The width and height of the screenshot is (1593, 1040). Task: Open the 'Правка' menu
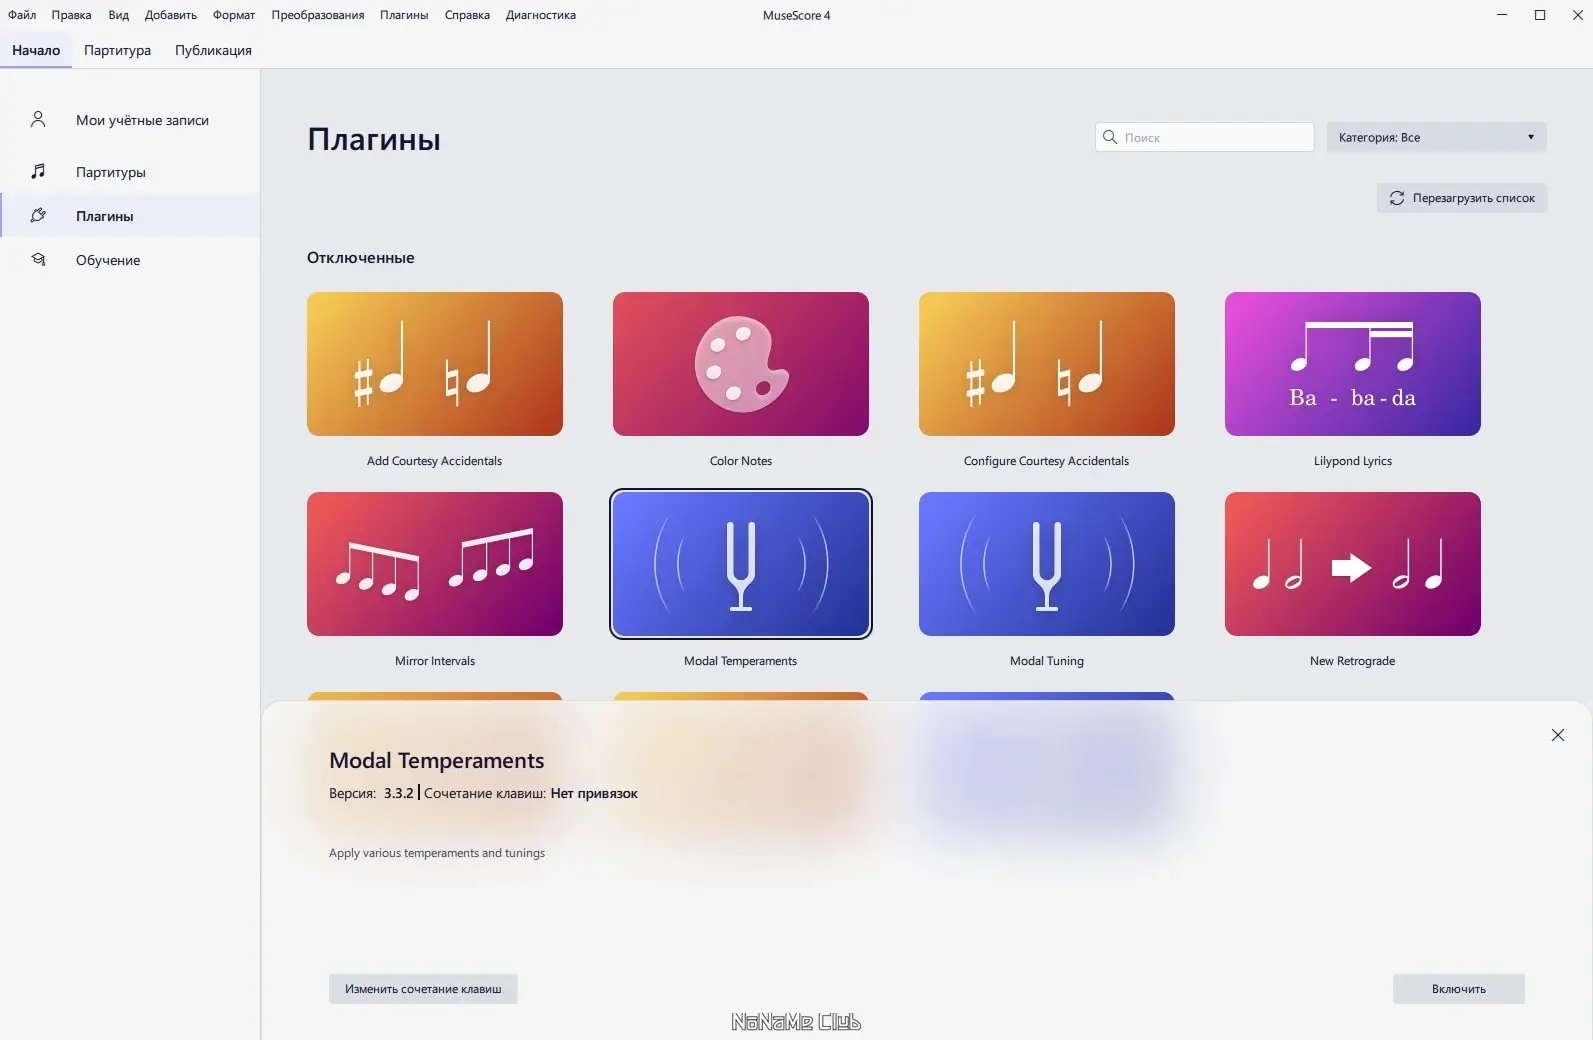point(71,15)
